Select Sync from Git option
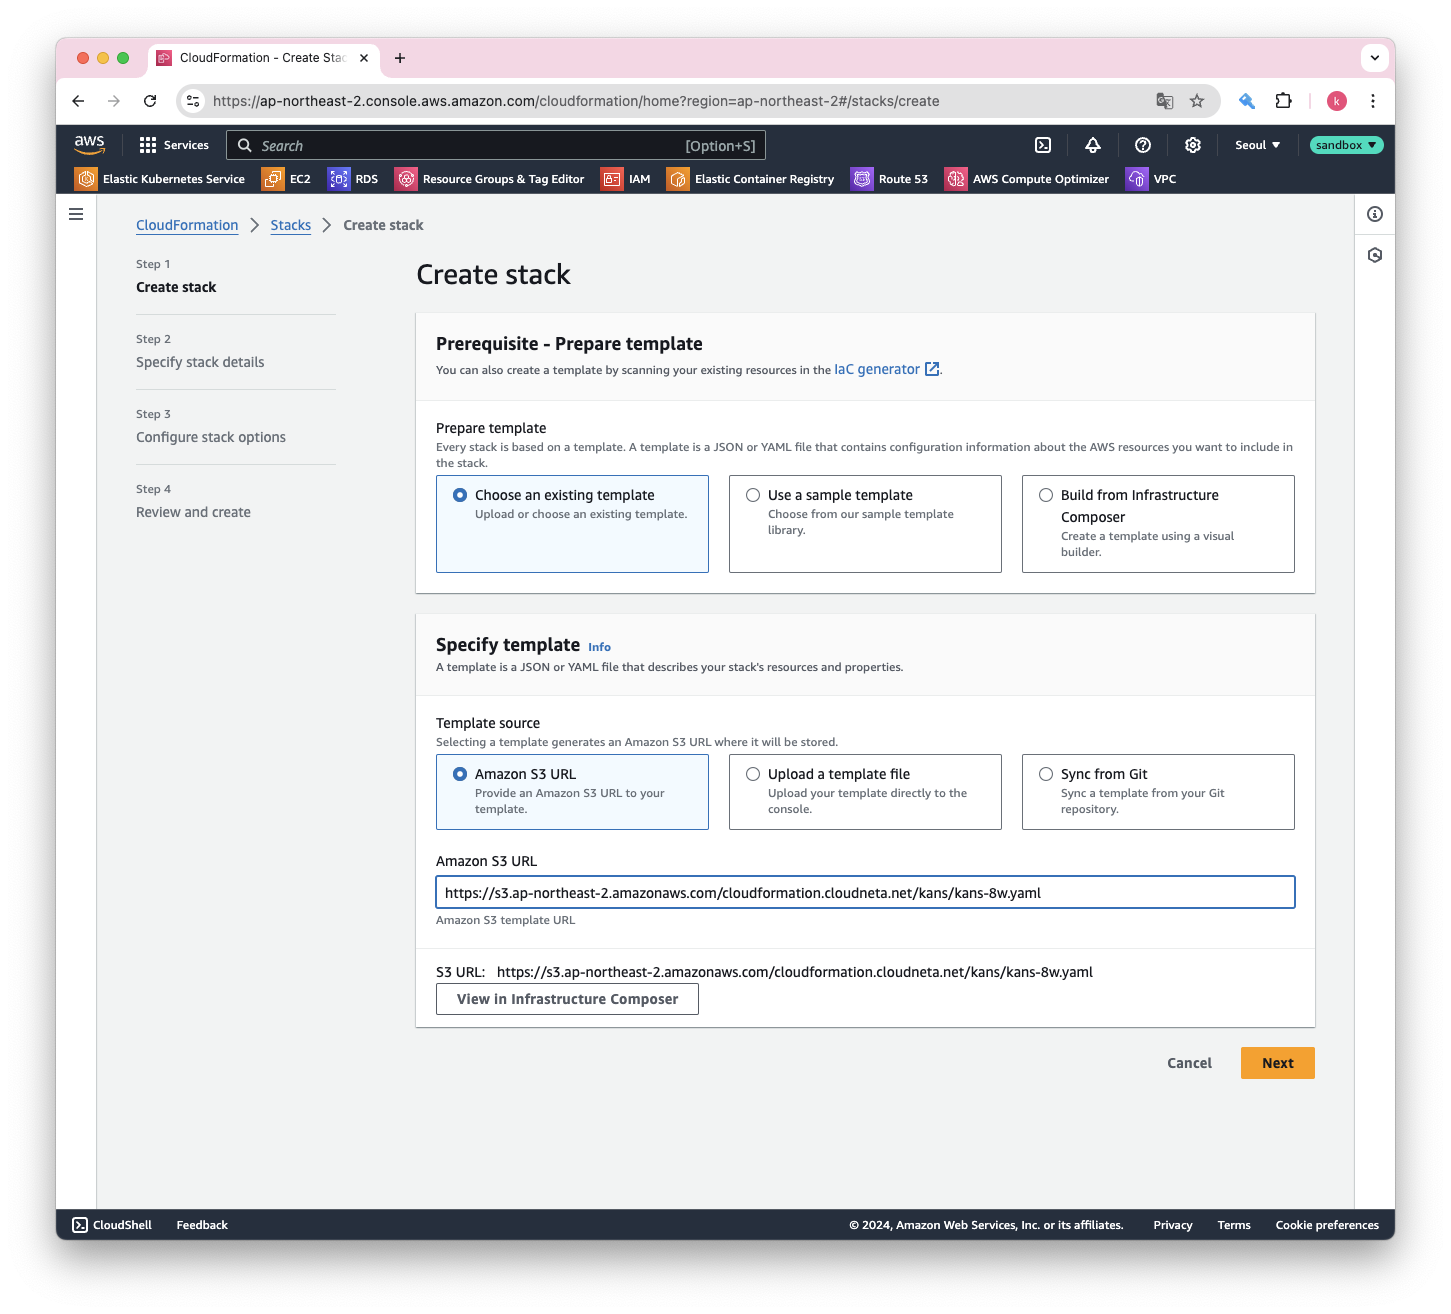Image resolution: width=1451 pixels, height=1314 pixels. (1158, 792)
